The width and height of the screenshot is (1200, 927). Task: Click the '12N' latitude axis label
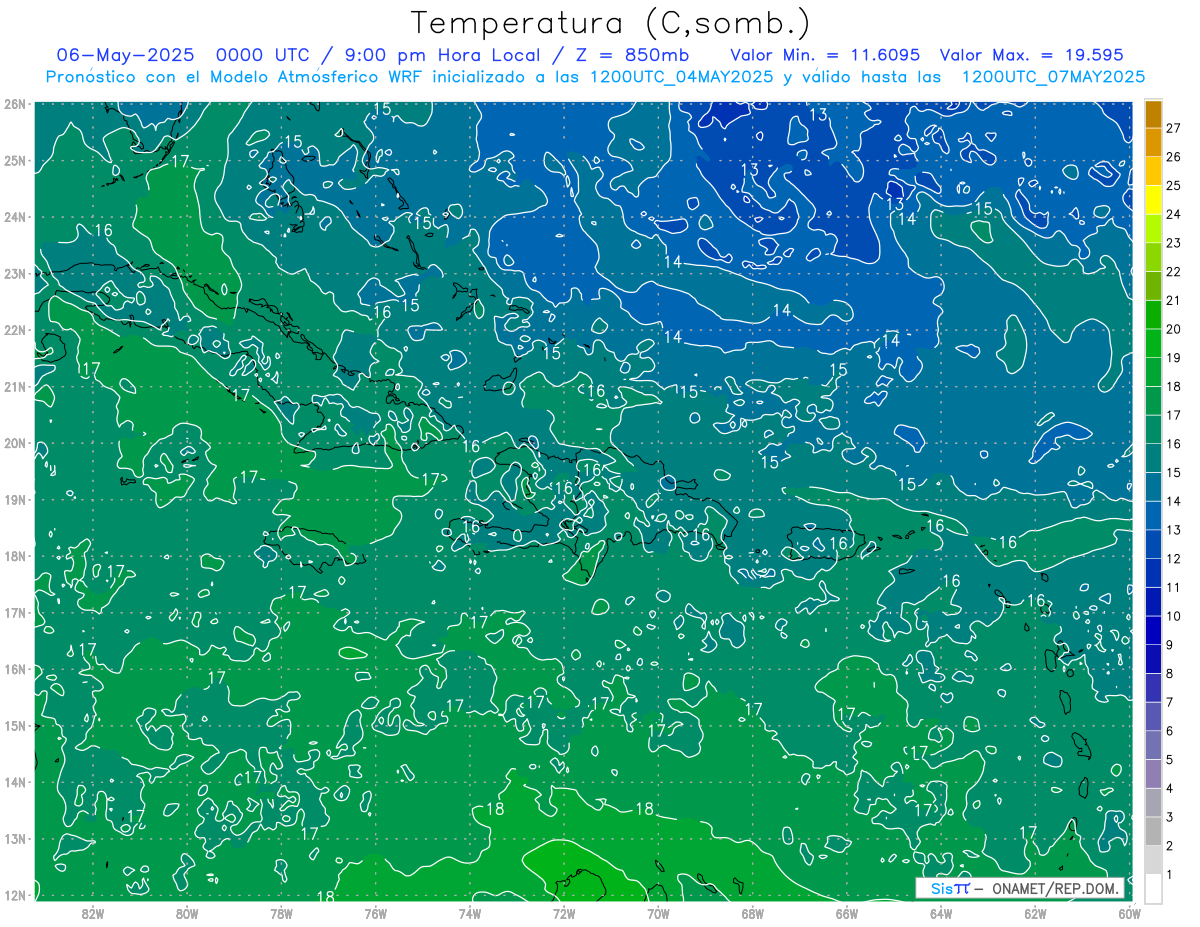[x=16, y=895]
